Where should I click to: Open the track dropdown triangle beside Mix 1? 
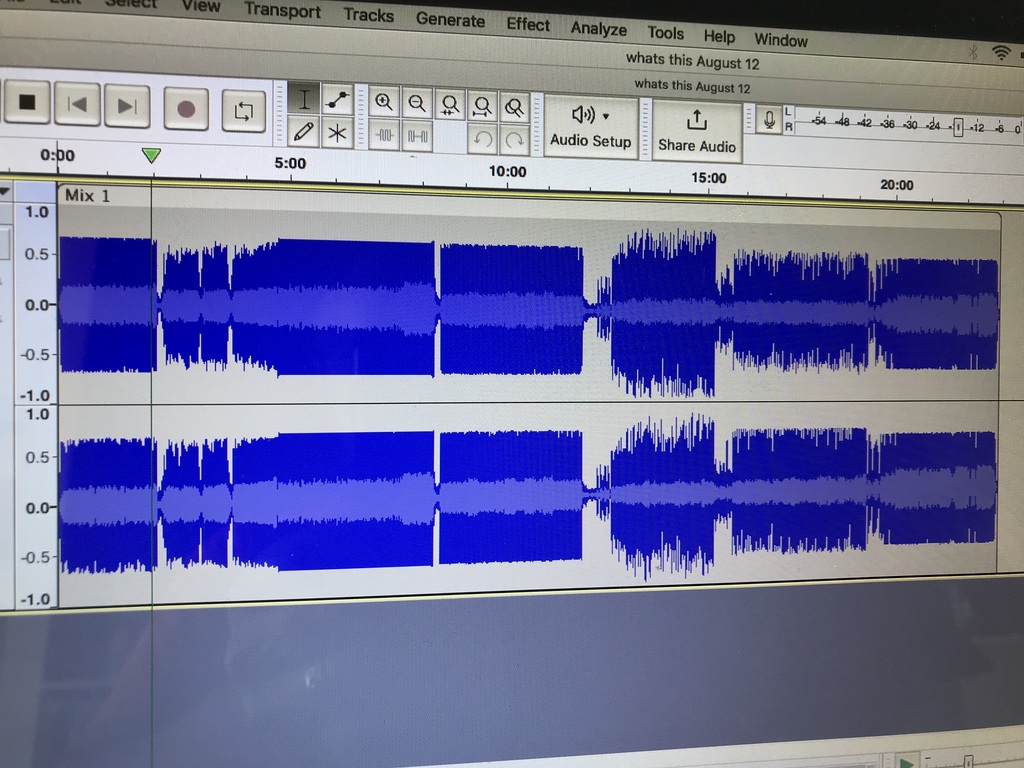tap(5, 191)
